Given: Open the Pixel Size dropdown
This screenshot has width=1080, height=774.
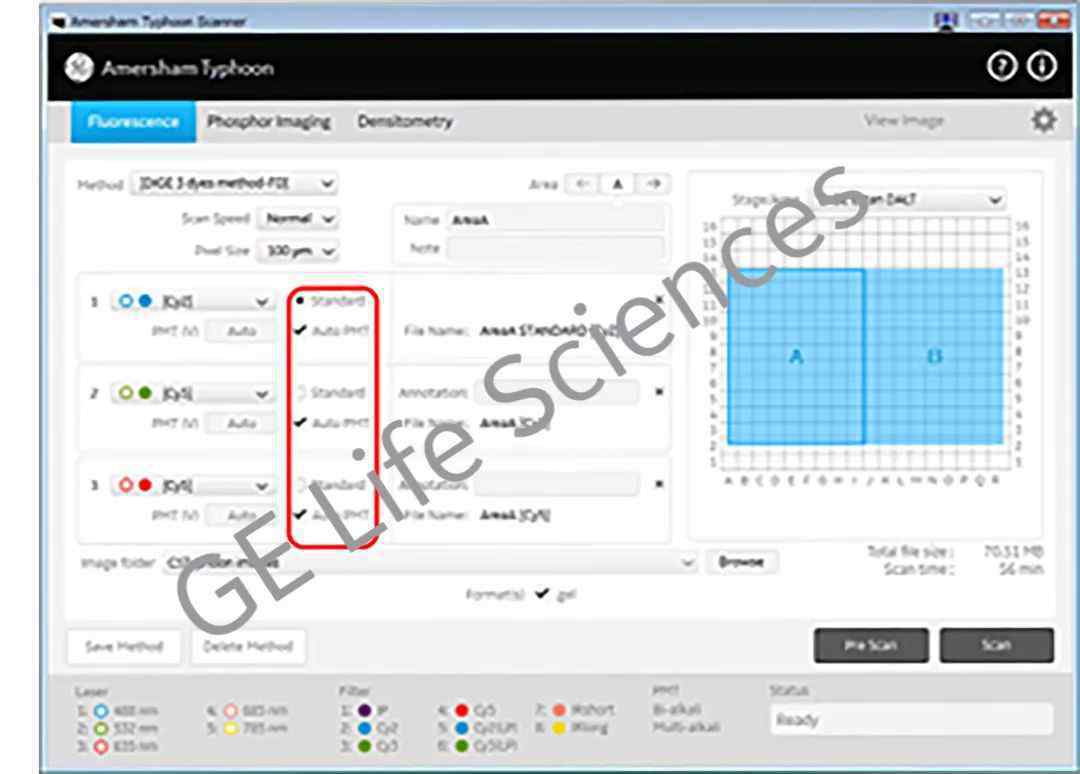Looking at the screenshot, I should point(297,251).
